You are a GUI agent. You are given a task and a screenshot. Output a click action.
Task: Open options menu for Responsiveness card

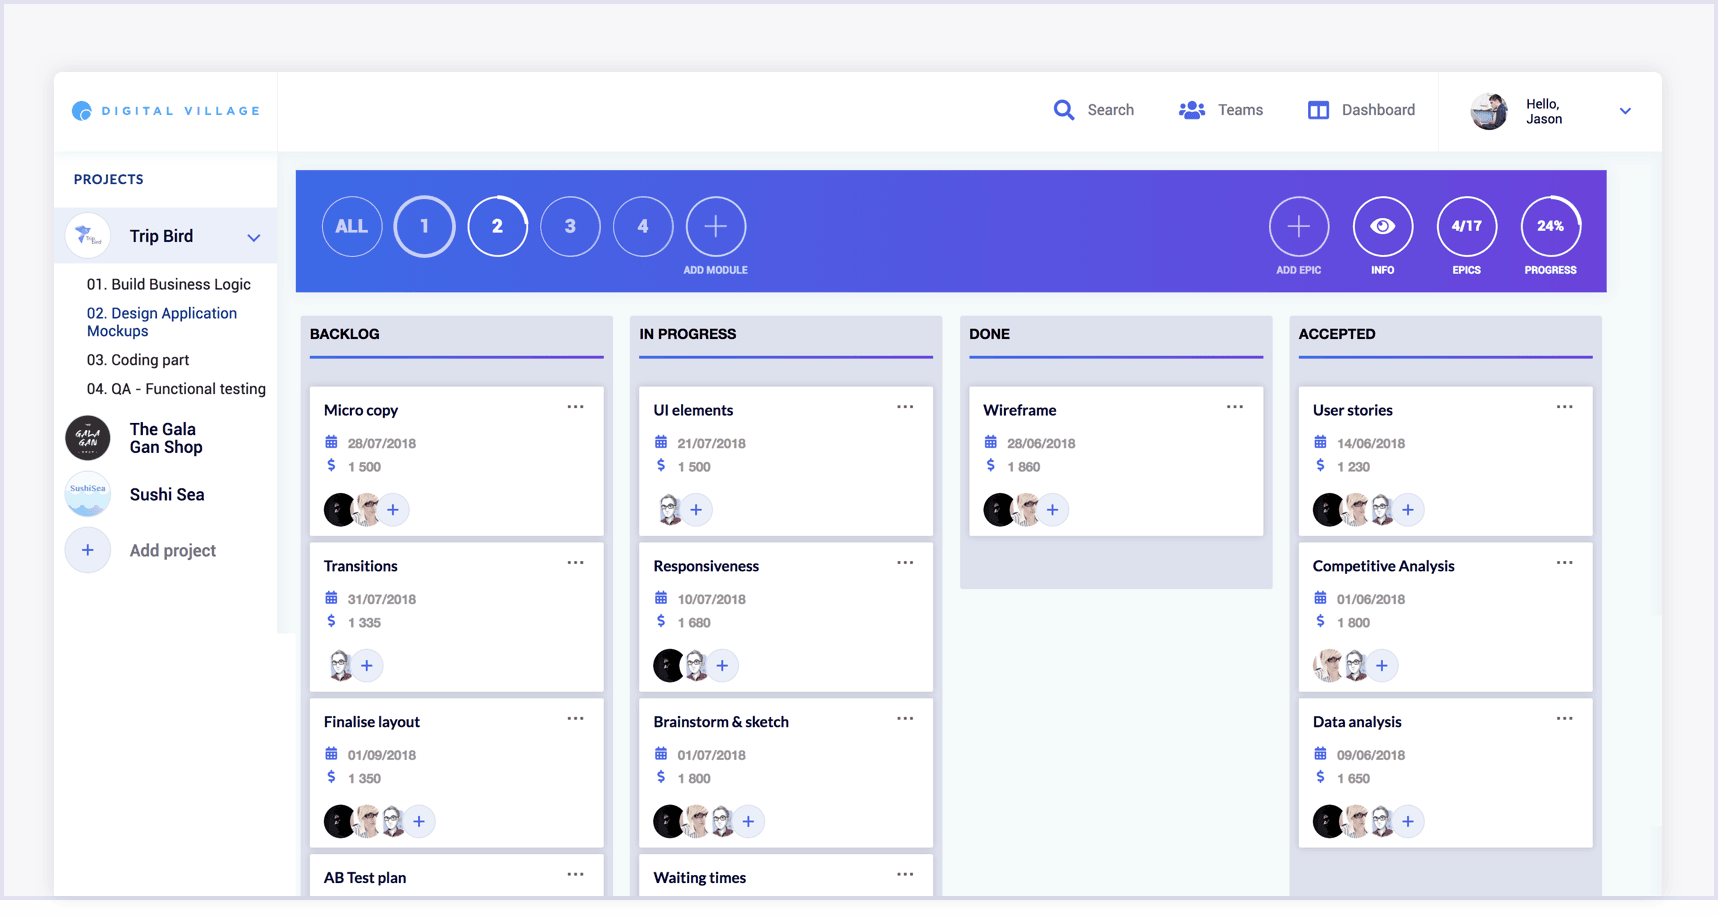pos(905,563)
